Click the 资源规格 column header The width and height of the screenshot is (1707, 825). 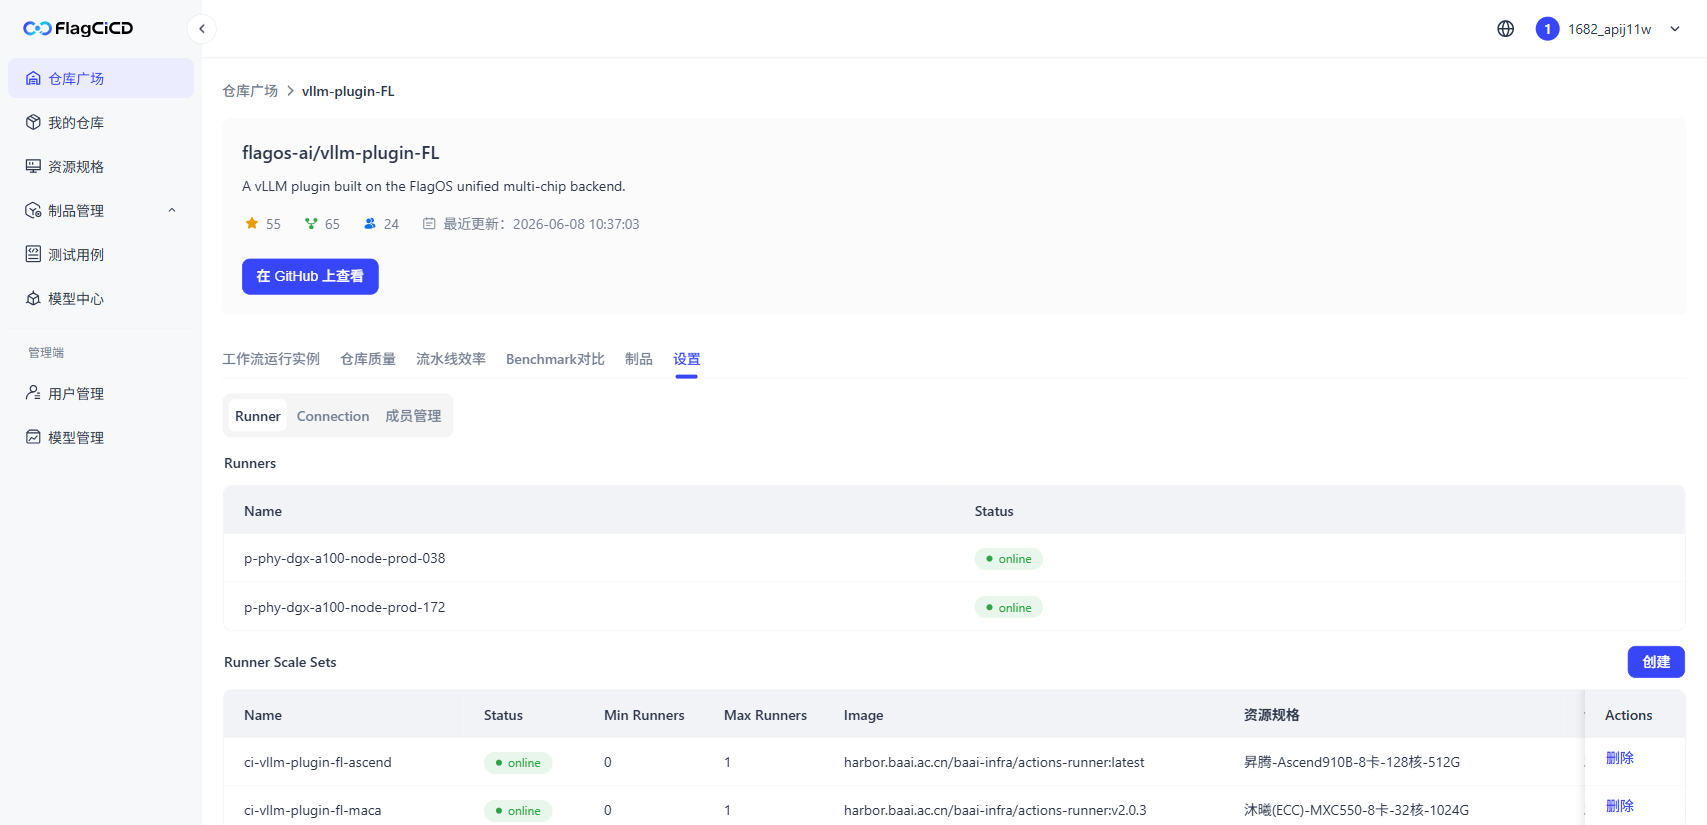pos(1272,715)
